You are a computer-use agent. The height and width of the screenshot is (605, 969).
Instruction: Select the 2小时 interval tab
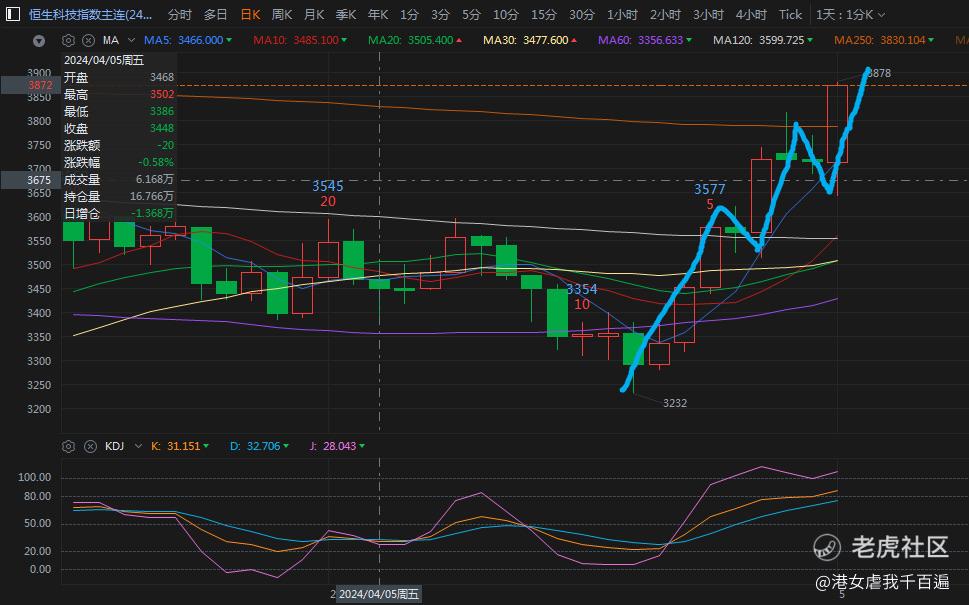pyautogui.click(x=665, y=14)
